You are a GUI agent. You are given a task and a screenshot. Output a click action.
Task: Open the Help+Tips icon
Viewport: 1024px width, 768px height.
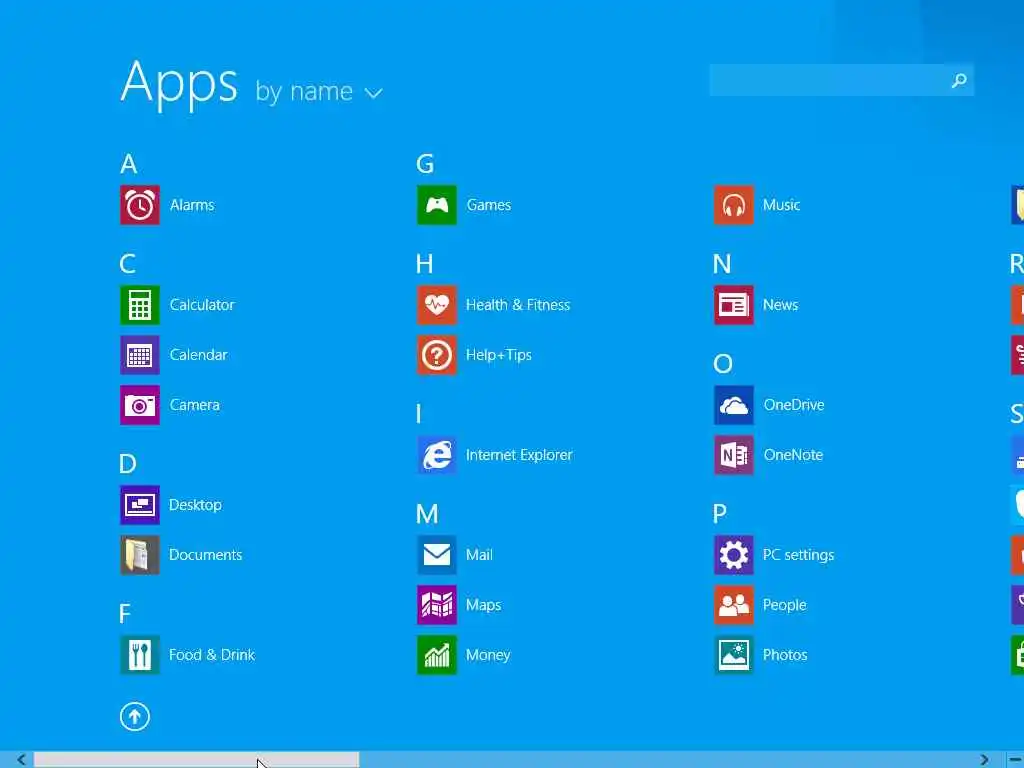[437, 355]
